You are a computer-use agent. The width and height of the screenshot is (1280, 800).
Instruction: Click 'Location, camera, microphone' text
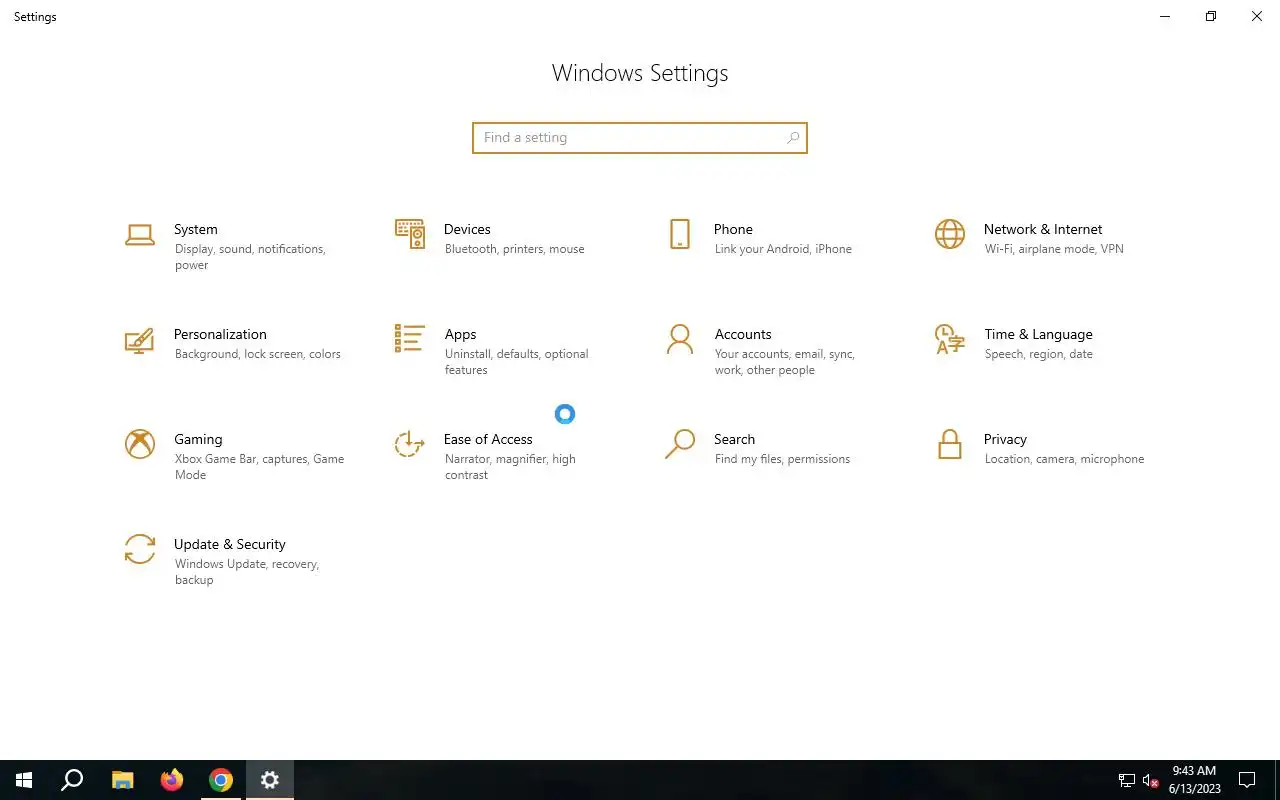[1064, 459]
